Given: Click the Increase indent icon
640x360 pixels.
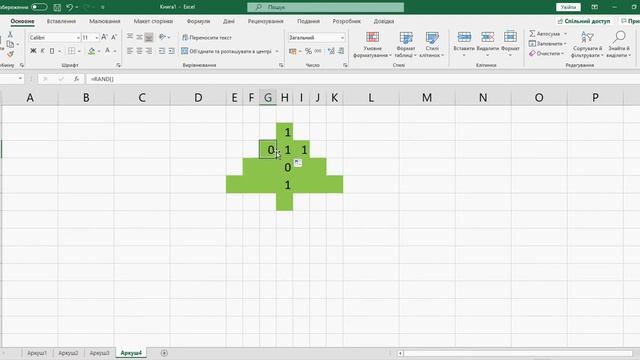Looking at the screenshot, I should click(x=171, y=51).
